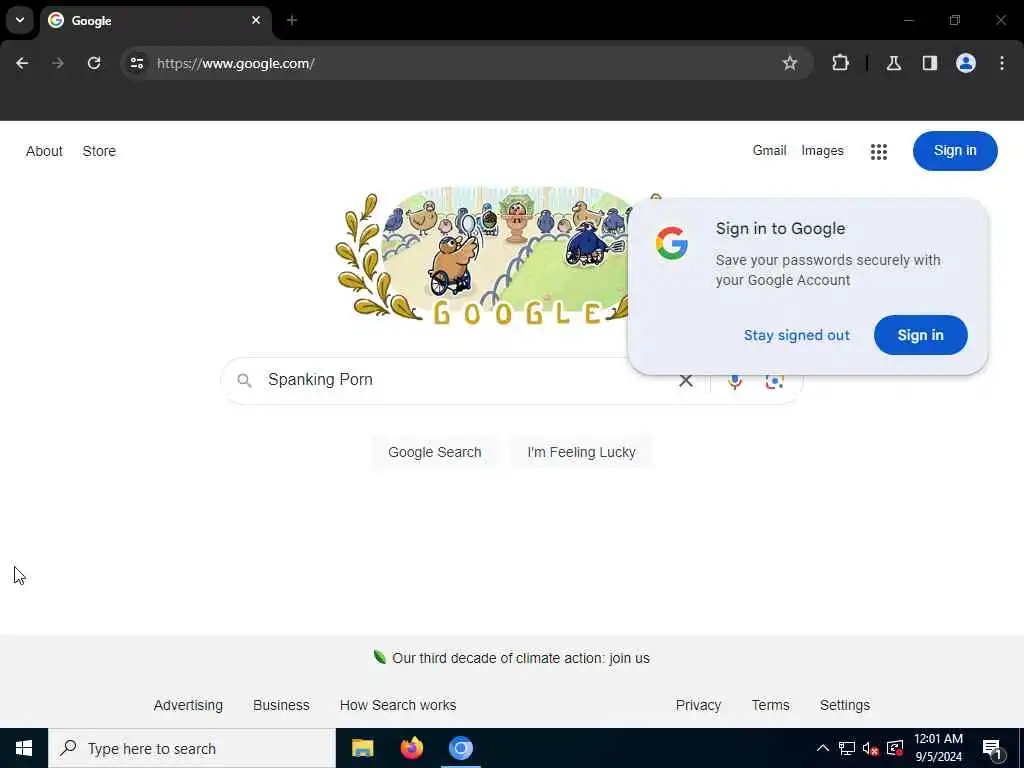Open Firefox from the taskbar
The image size is (1024, 768).
(411, 748)
